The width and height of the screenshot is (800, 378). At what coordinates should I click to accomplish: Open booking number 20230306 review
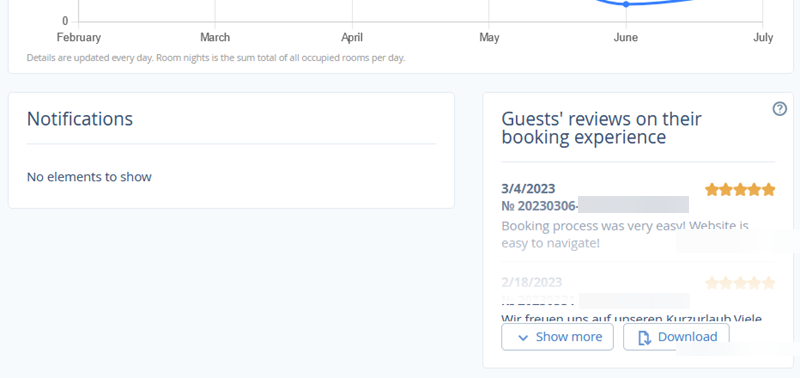tap(595, 206)
